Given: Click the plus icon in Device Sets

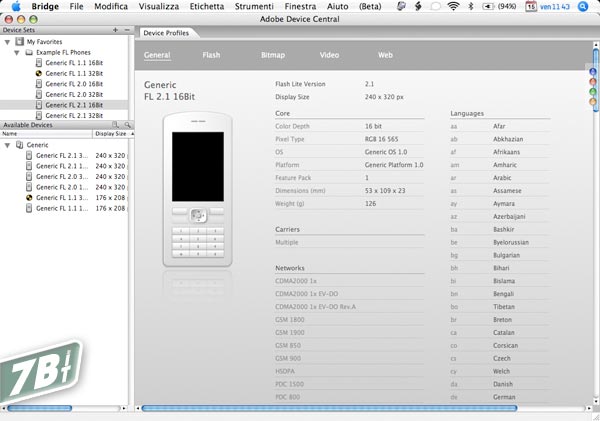Looking at the screenshot, I should (x=115, y=30).
